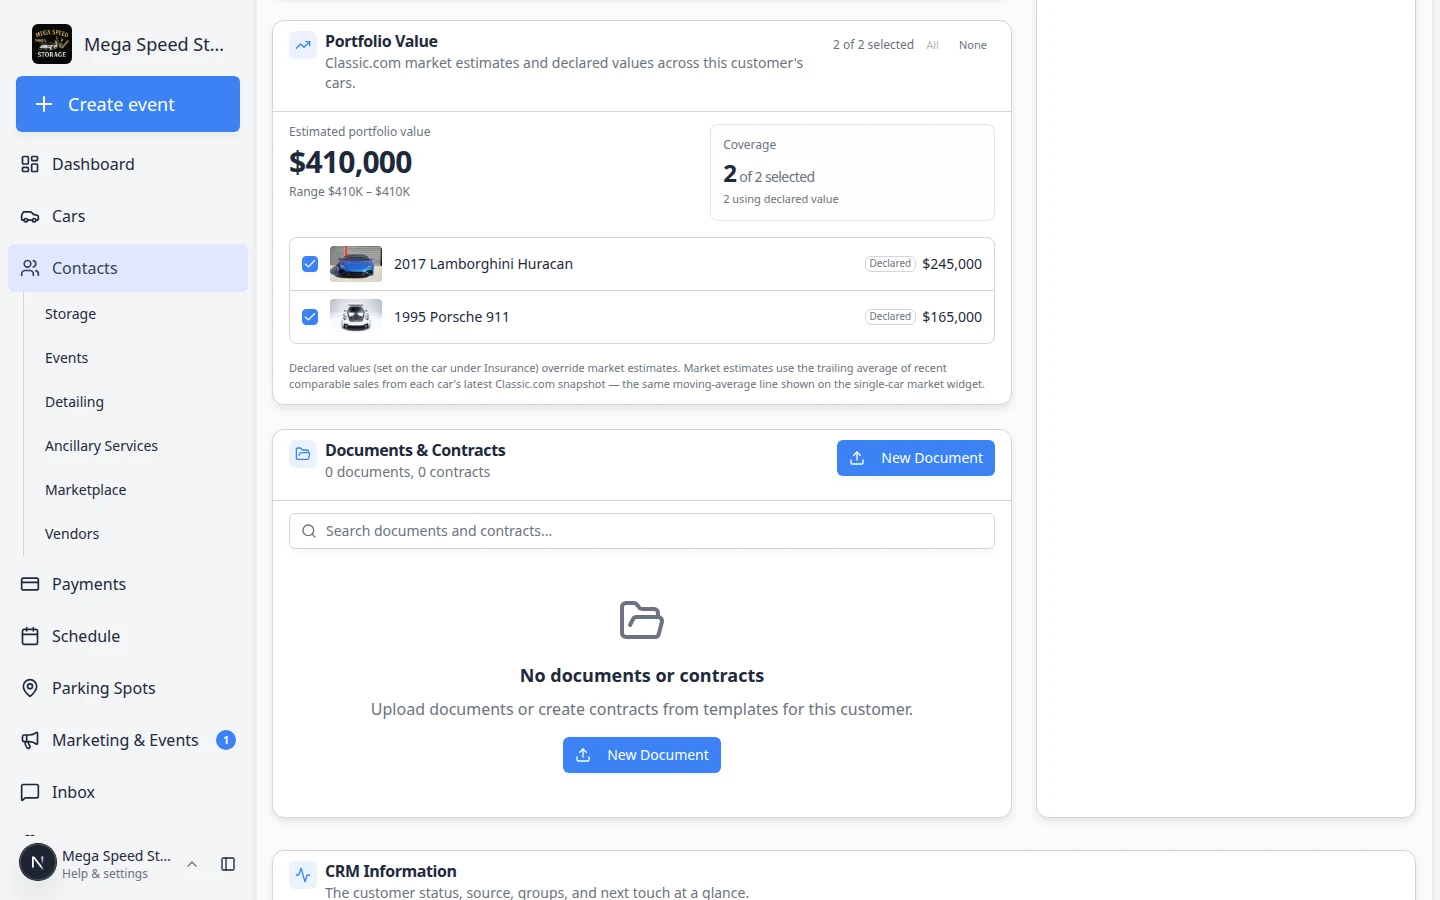Open Marketing & Events

tap(128, 740)
